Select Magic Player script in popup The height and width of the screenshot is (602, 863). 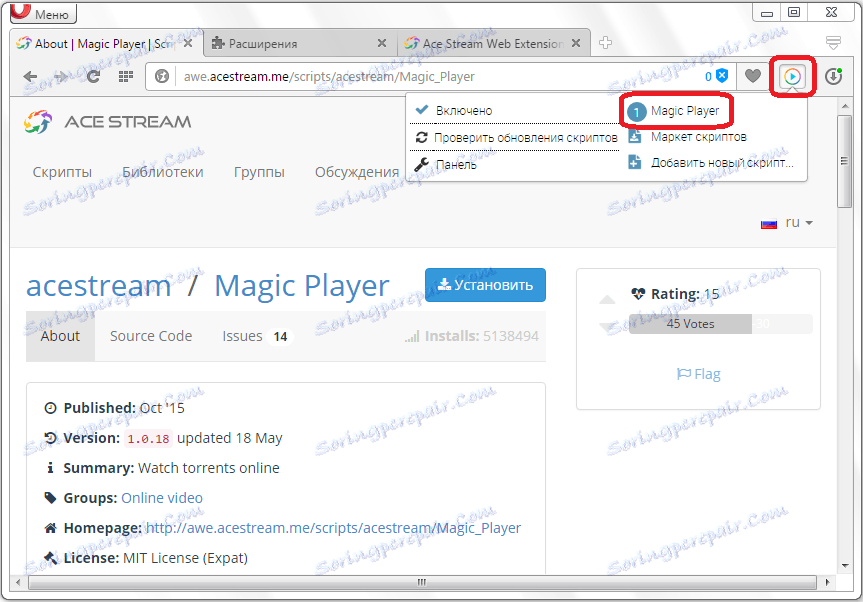(x=685, y=111)
